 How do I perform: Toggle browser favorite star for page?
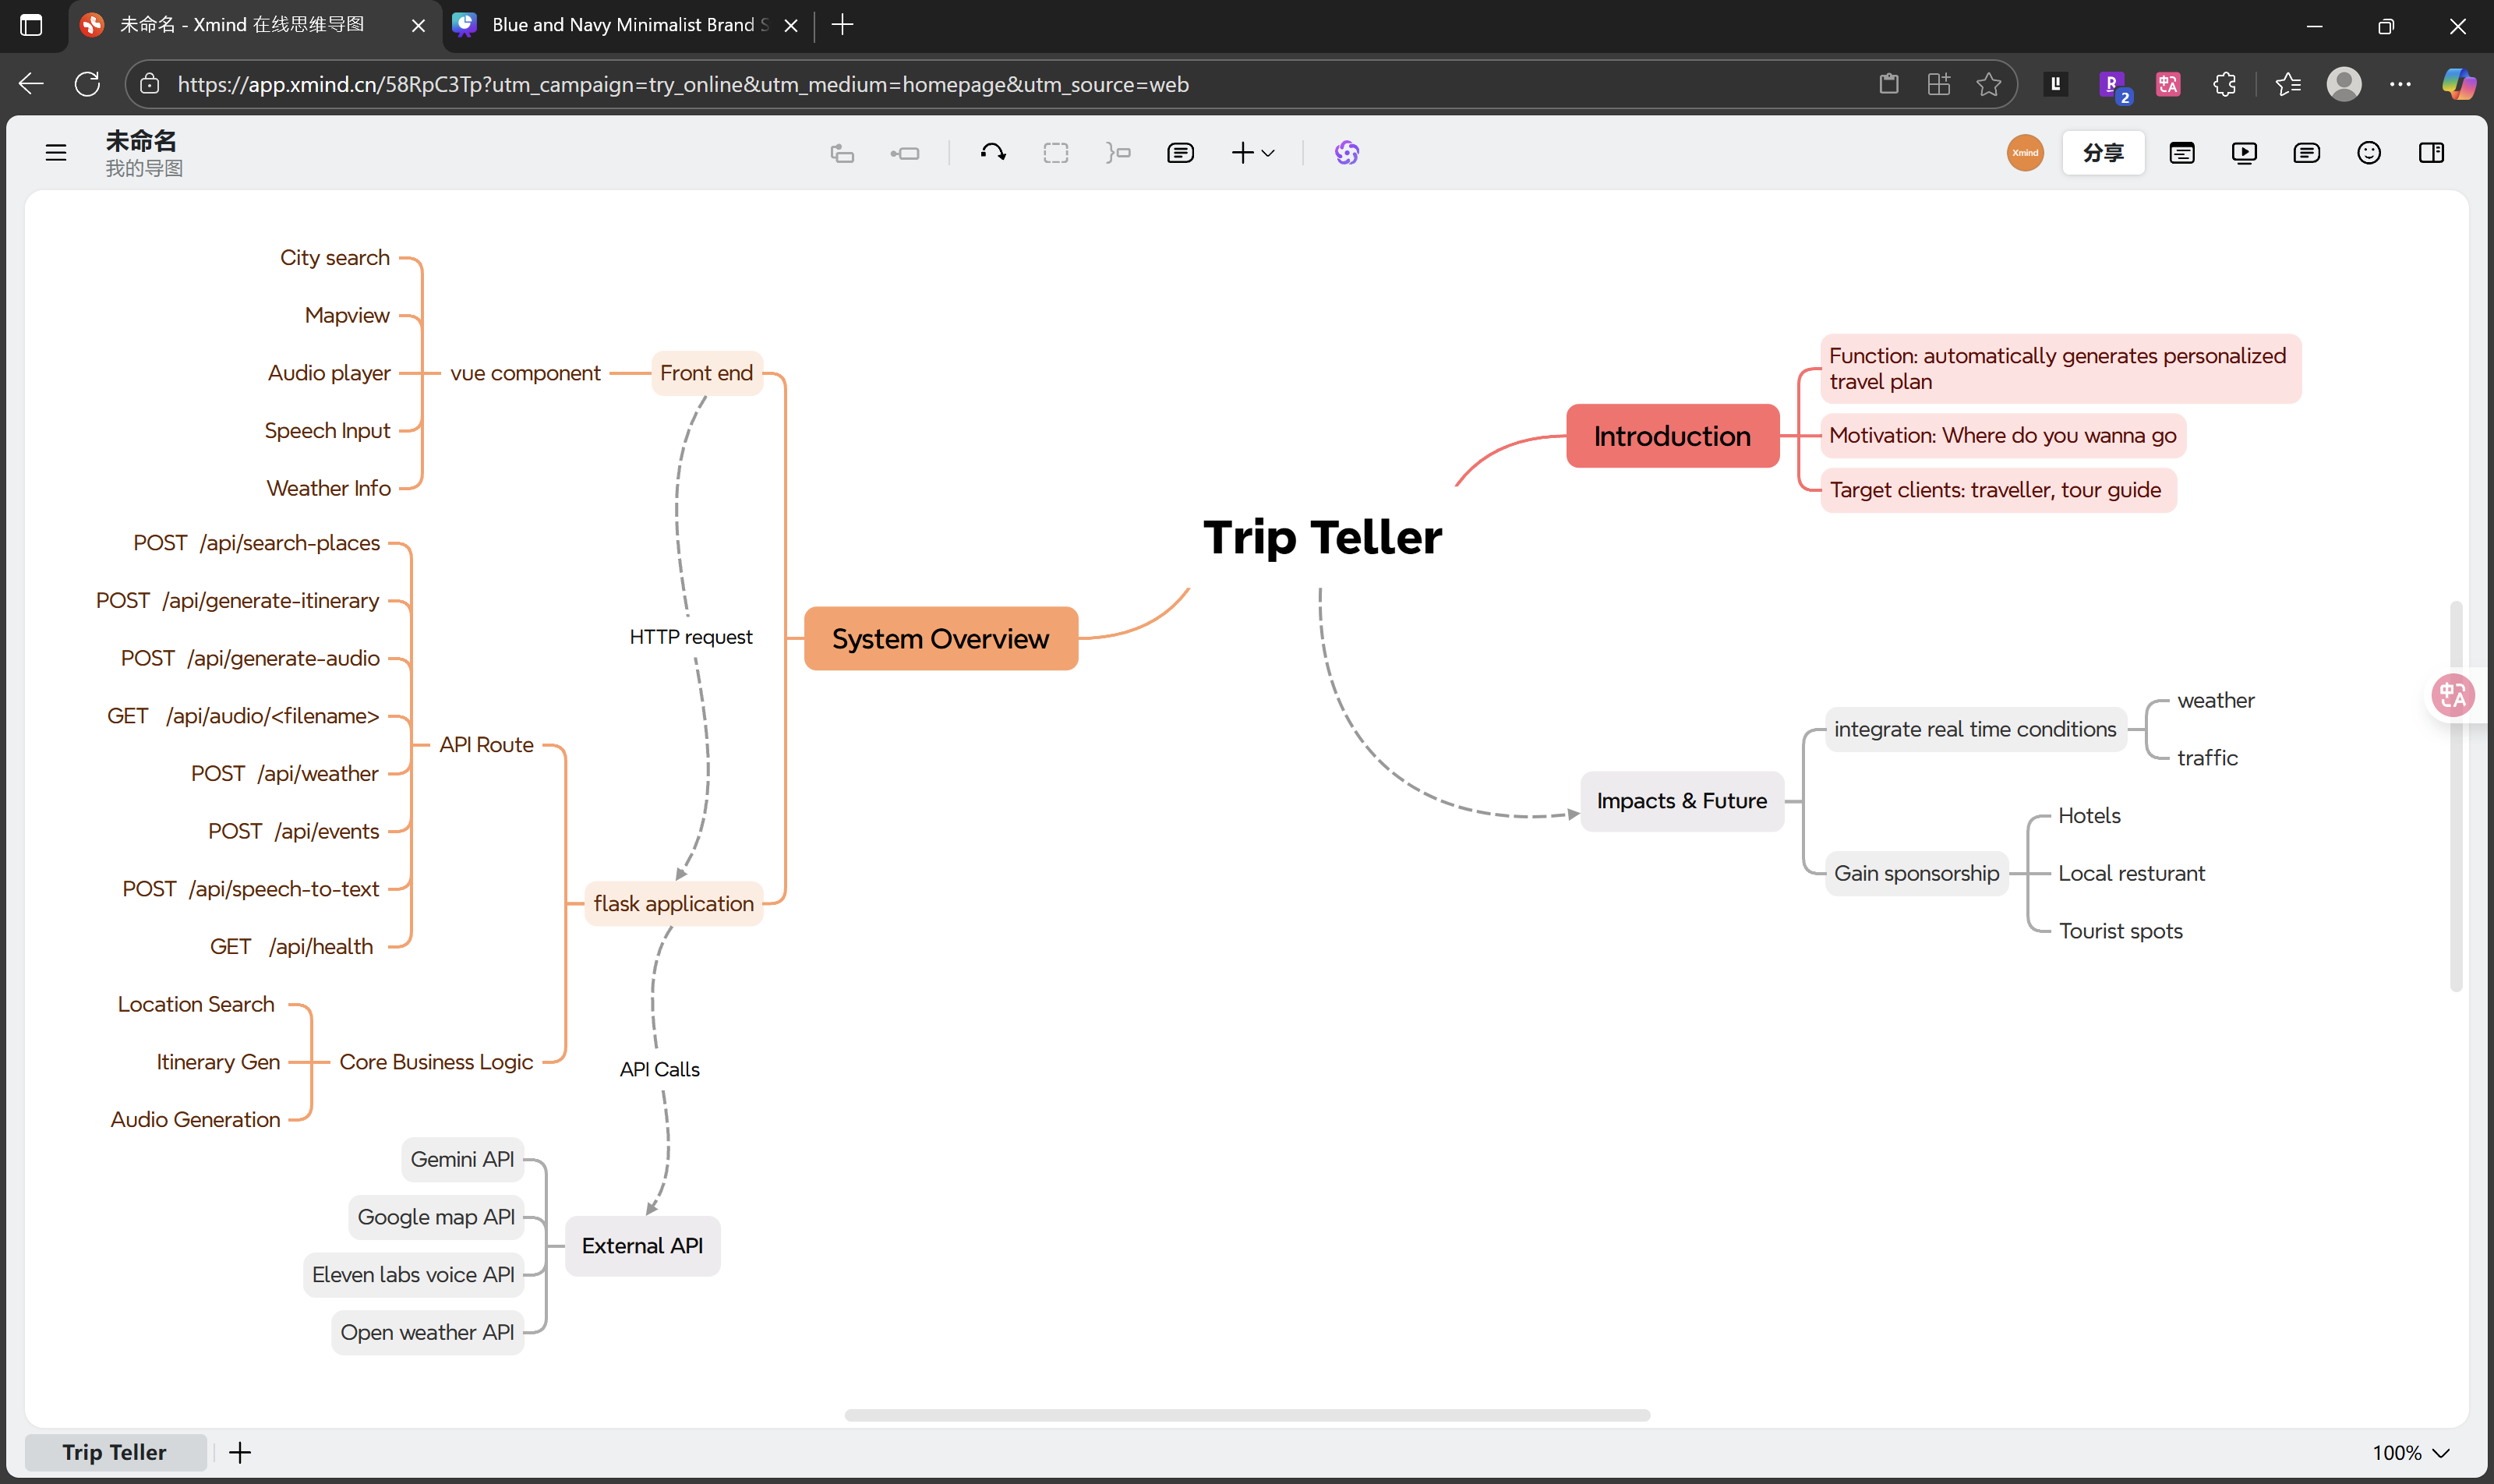[1989, 84]
